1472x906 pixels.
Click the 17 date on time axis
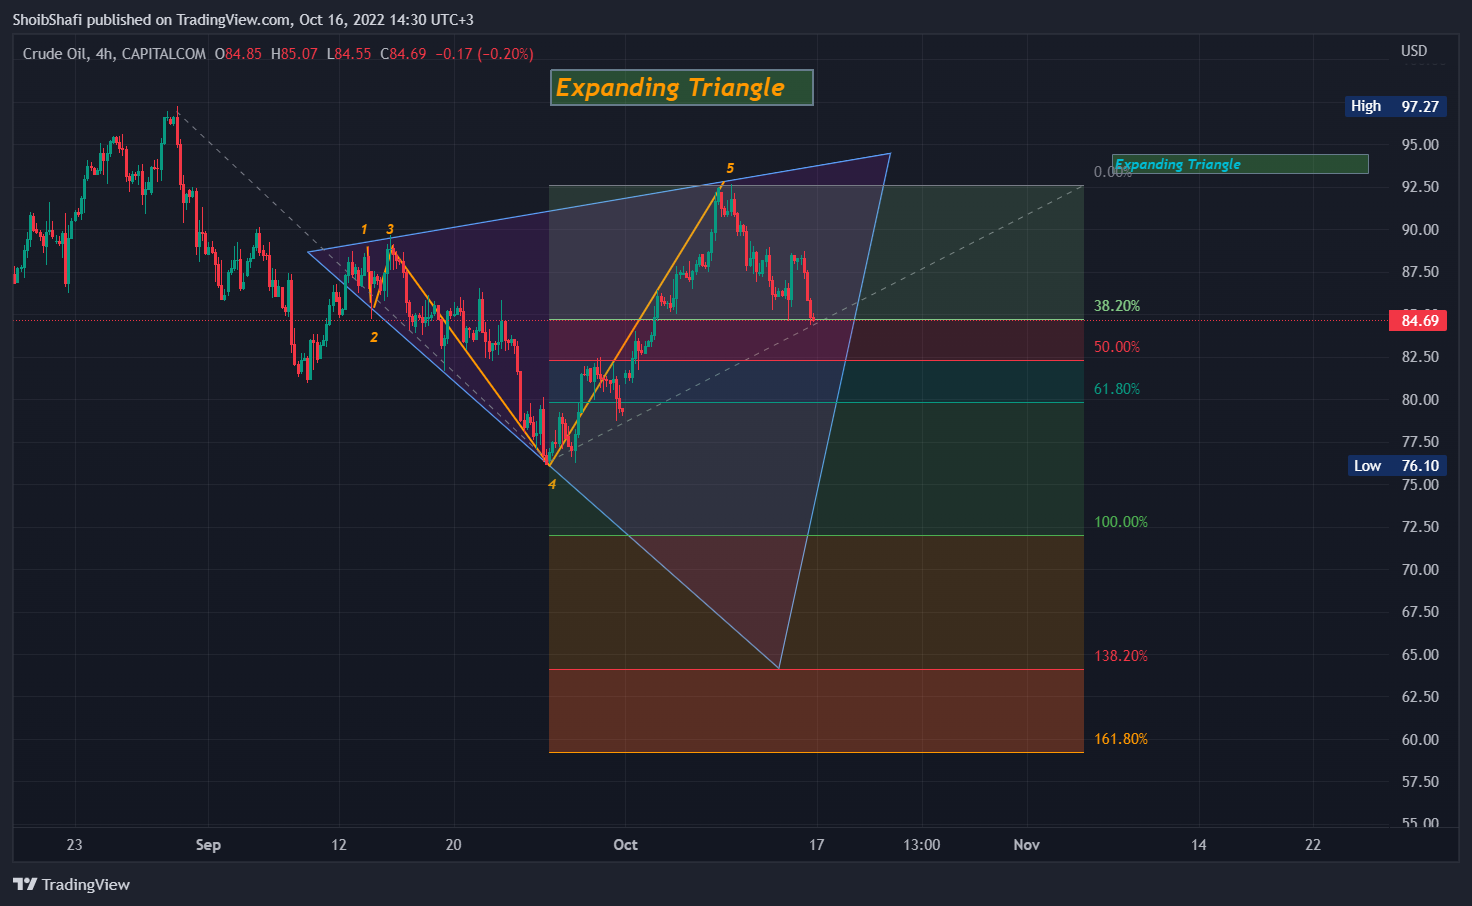(x=816, y=845)
